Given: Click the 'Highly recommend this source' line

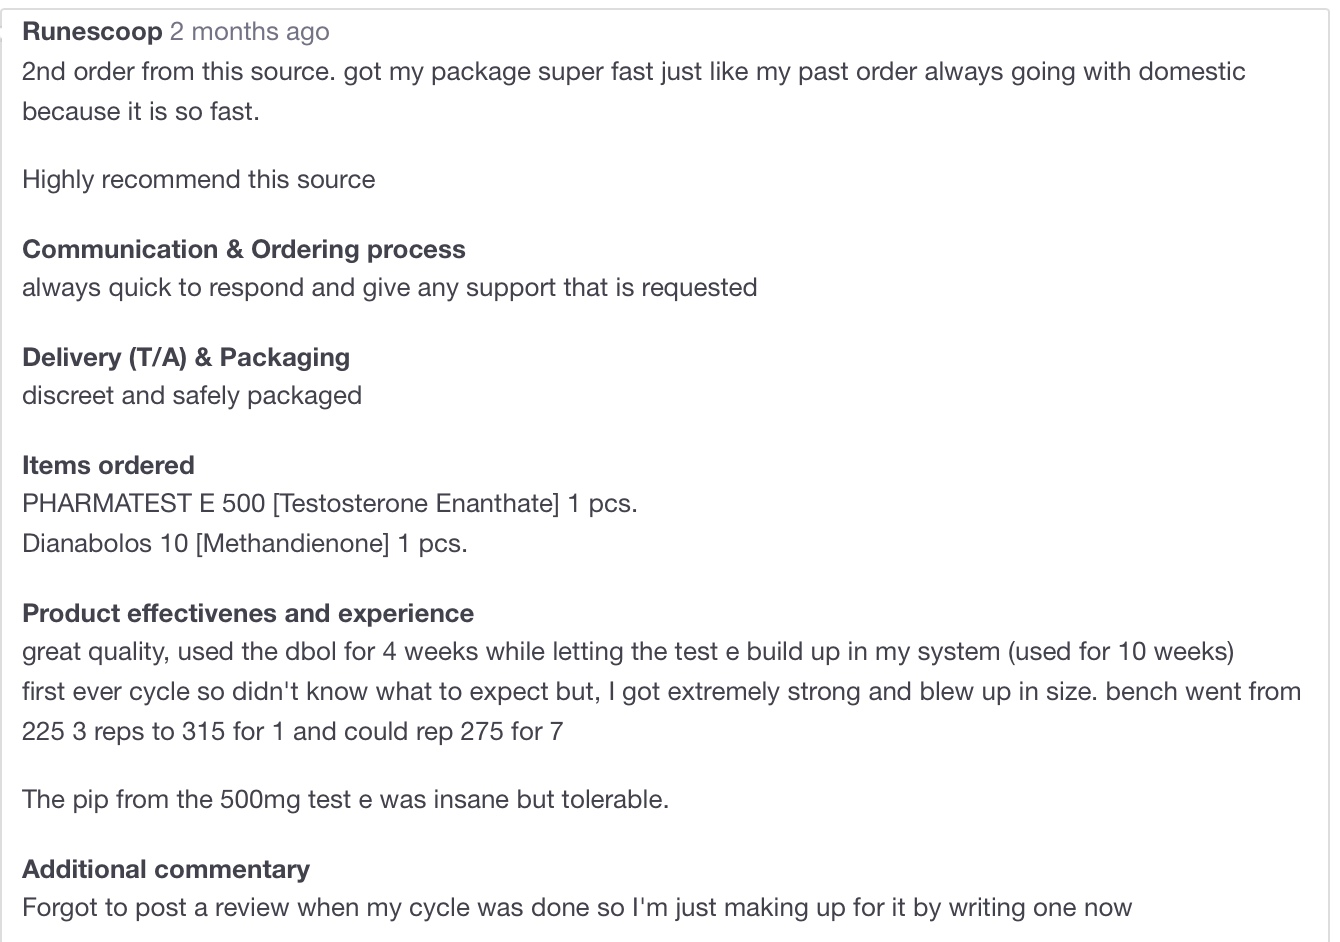Looking at the screenshot, I should pyautogui.click(x=199, y=180).
